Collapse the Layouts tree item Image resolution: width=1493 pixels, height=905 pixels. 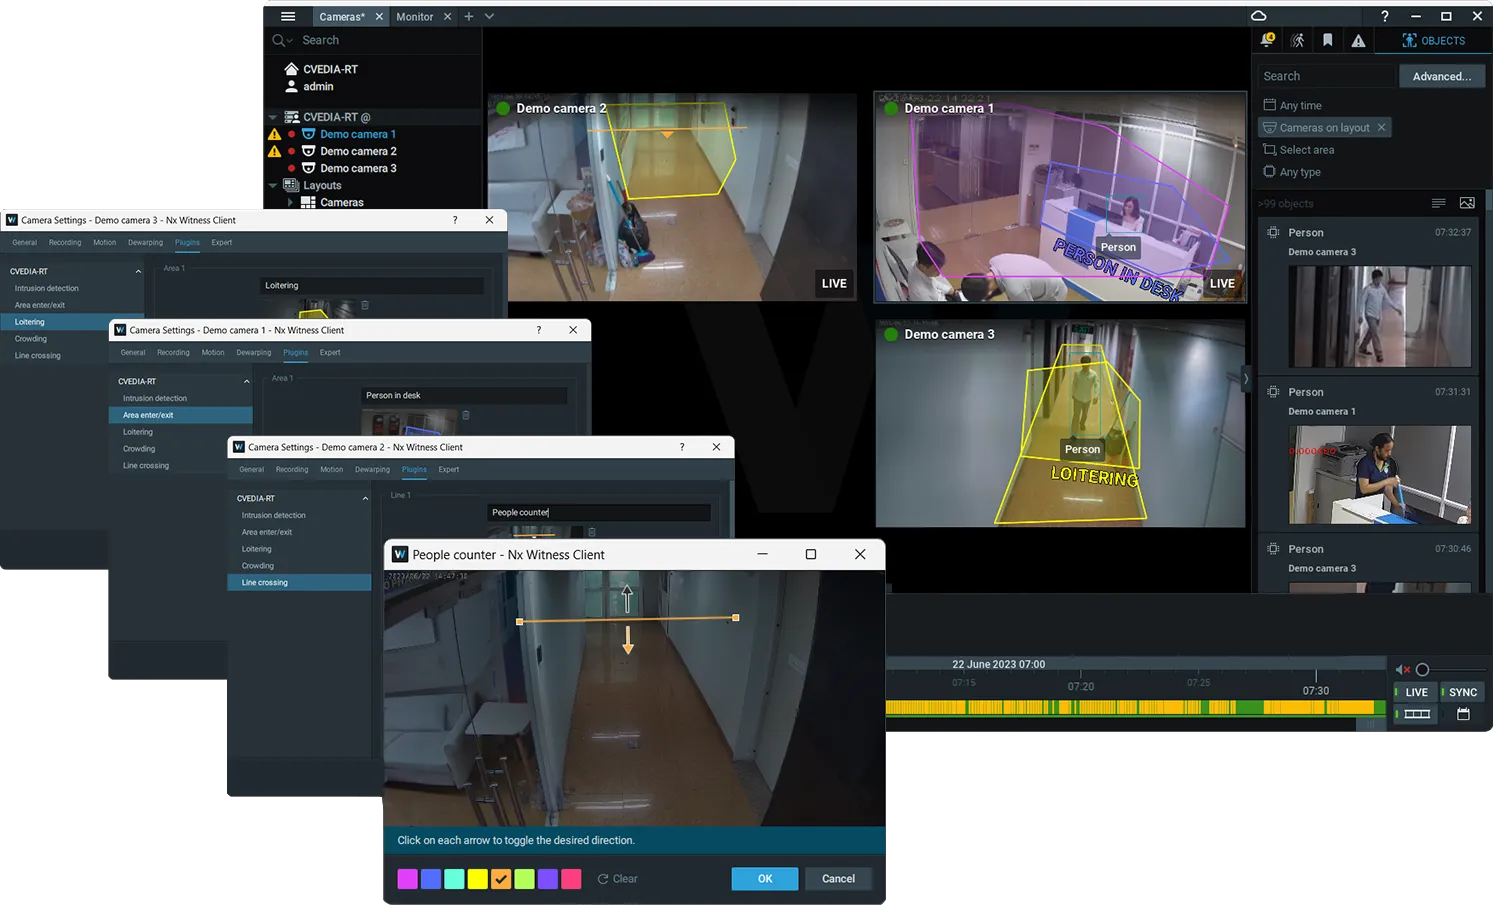pos(272,185)
